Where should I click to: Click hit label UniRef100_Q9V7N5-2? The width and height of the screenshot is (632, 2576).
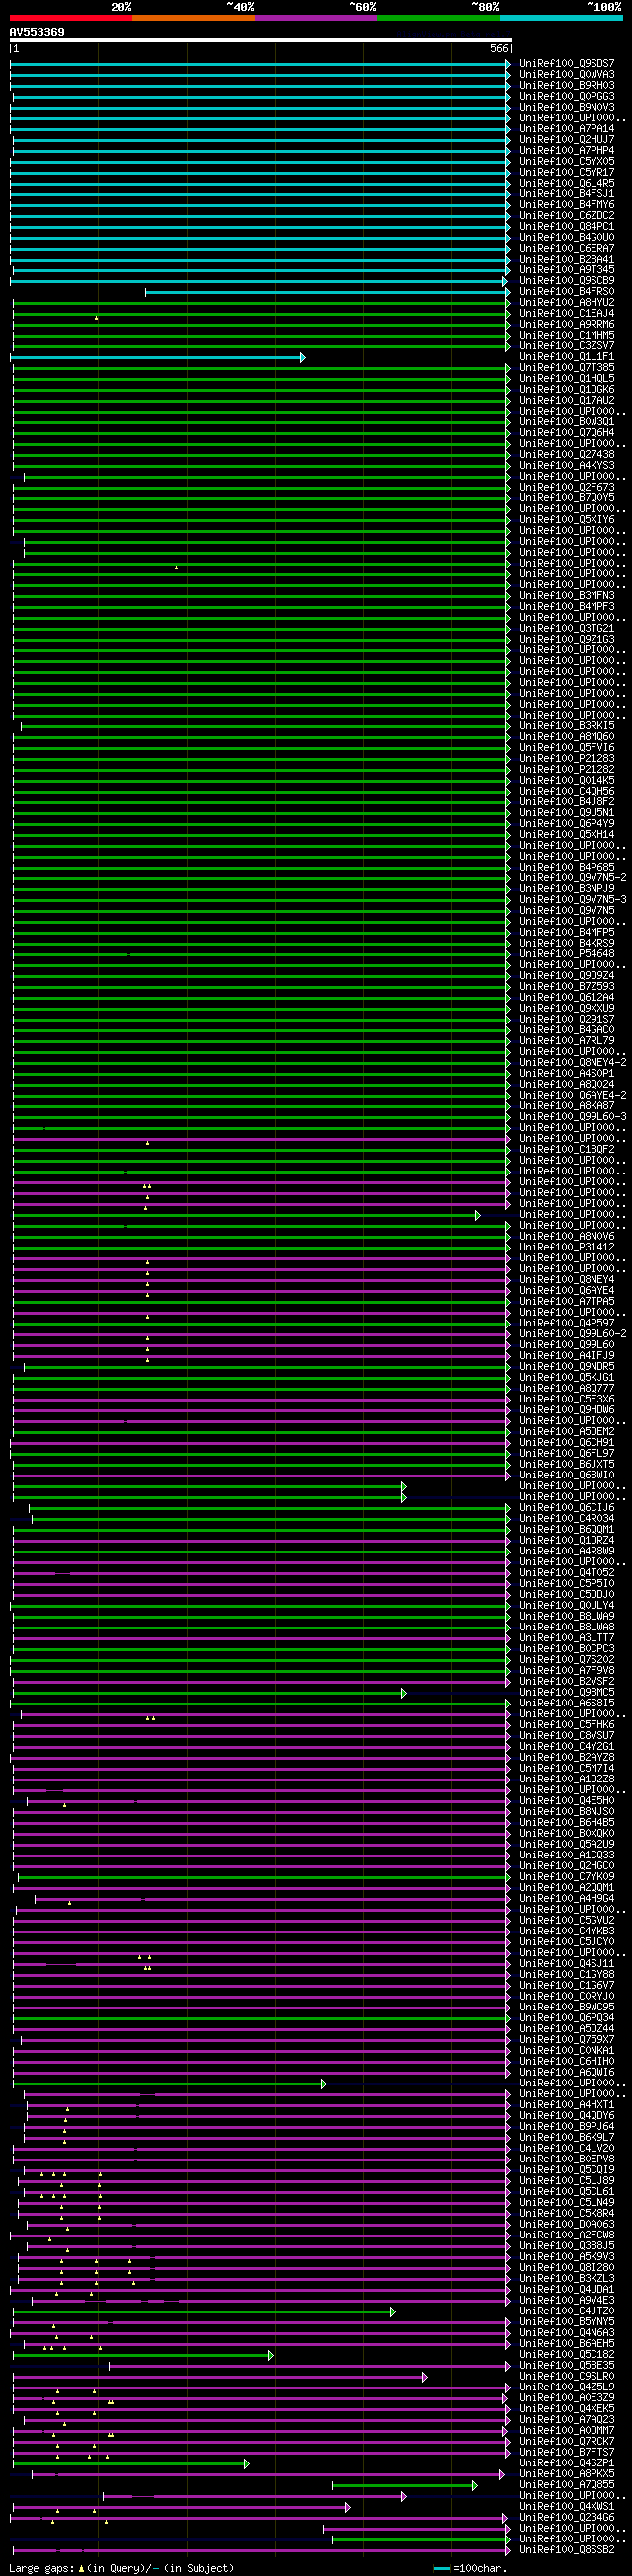(x=573, y=878)
